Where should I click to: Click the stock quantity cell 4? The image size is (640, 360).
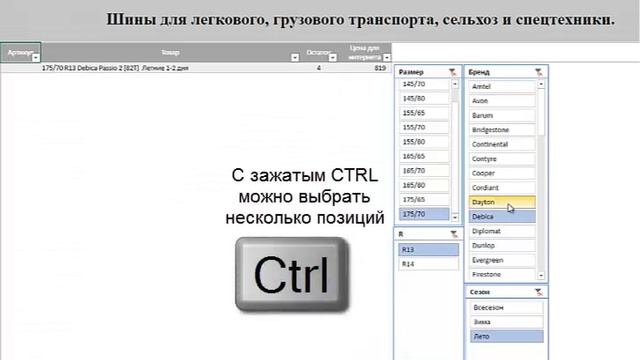[318, 68]
